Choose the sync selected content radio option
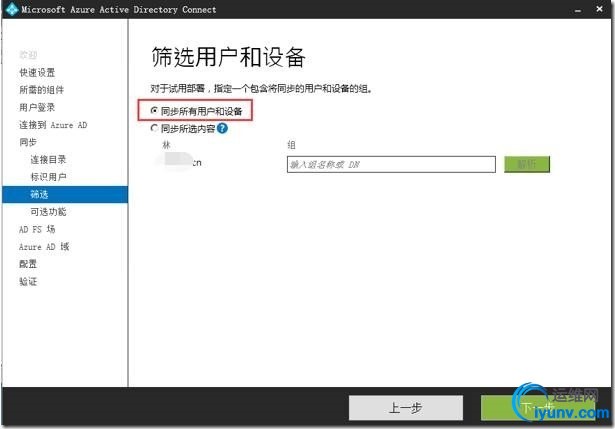This screenshot has height=429, width=615. [x=154, y=128]
